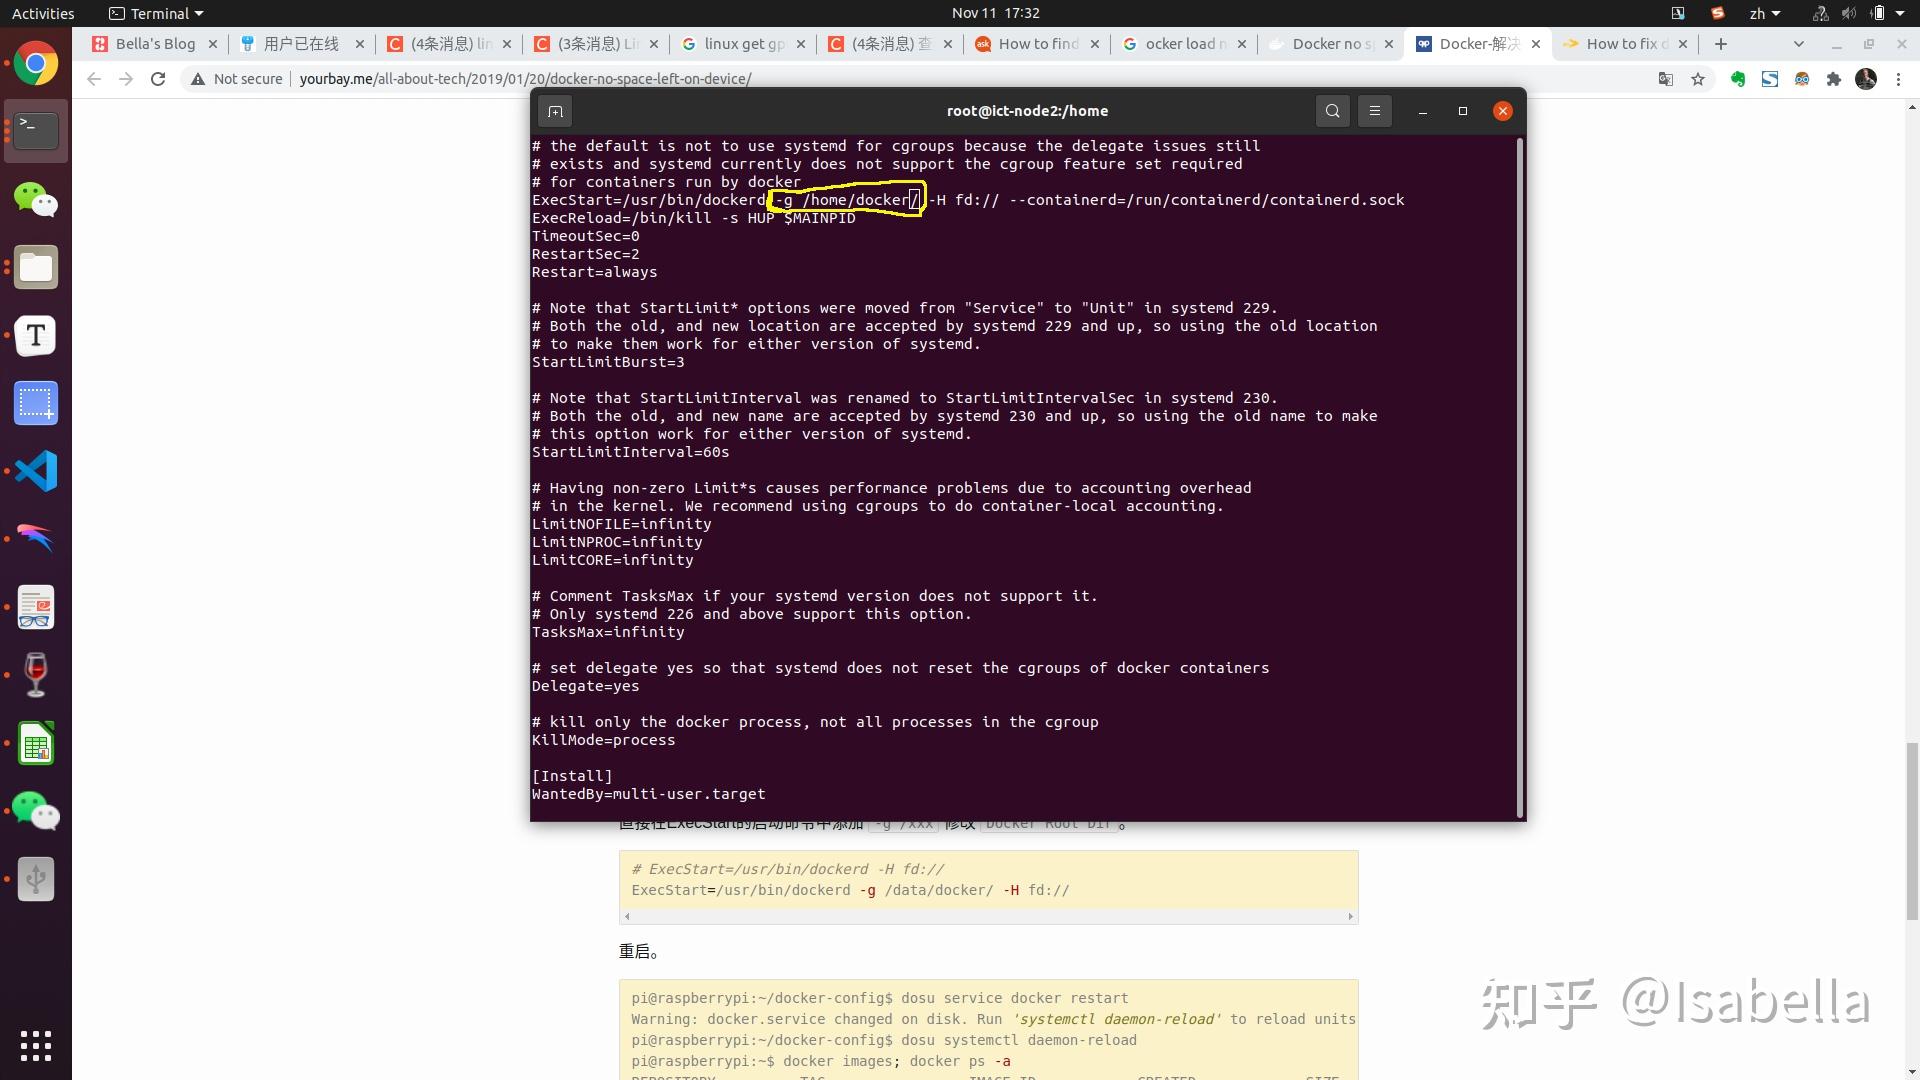The height and width of the screenshot is (1080, 1920).
Task: Expand the Chrome tab search chevron
Action: coord(1799,44)
